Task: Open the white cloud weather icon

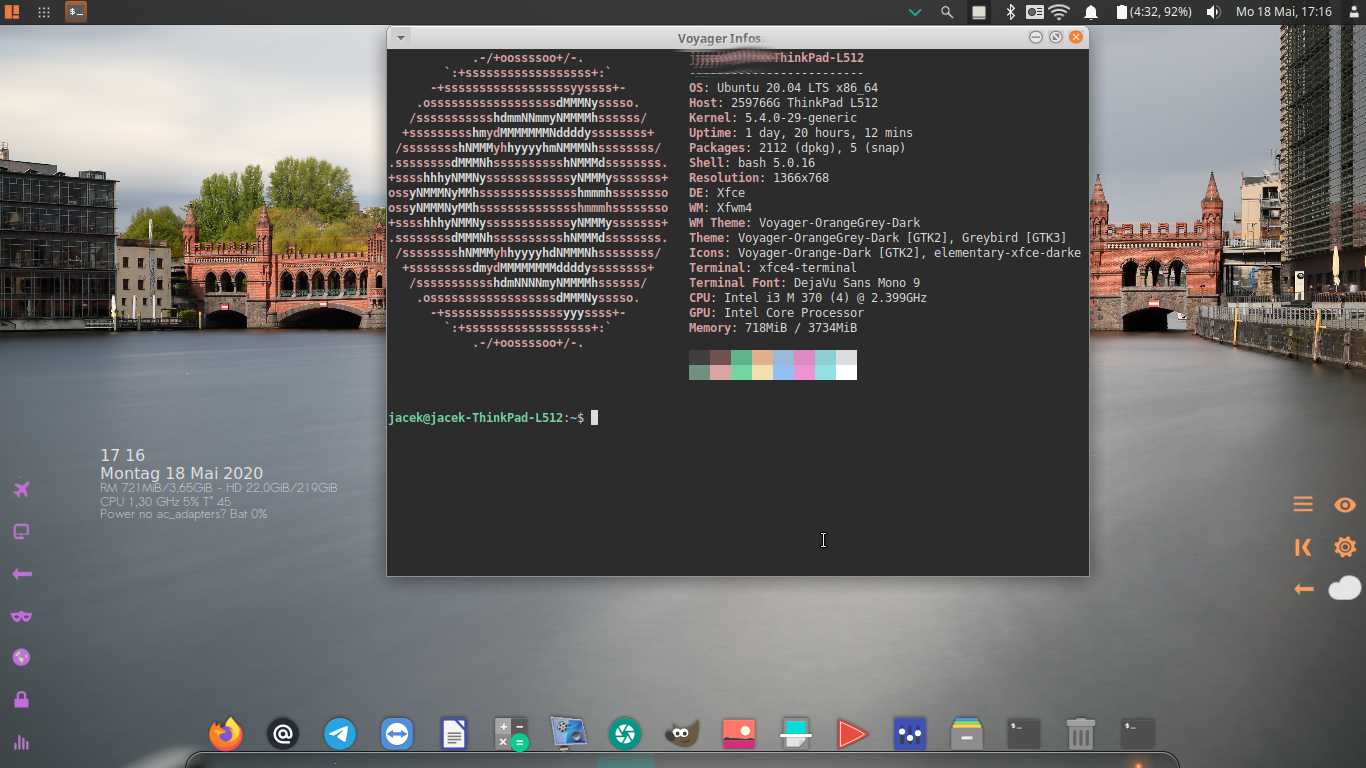Action: tap(1345, 588)
